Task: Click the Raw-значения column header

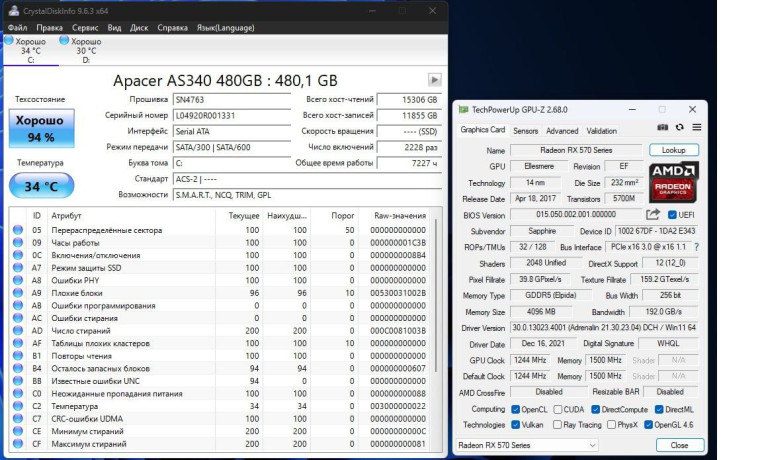Action: pos(400,216)
